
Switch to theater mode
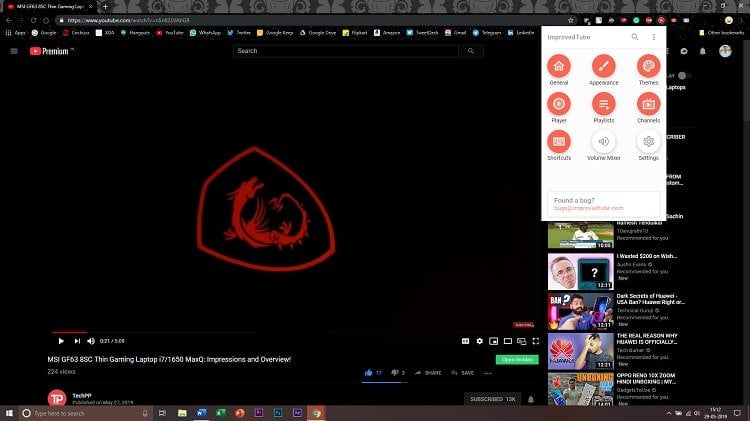coord(507,341)
